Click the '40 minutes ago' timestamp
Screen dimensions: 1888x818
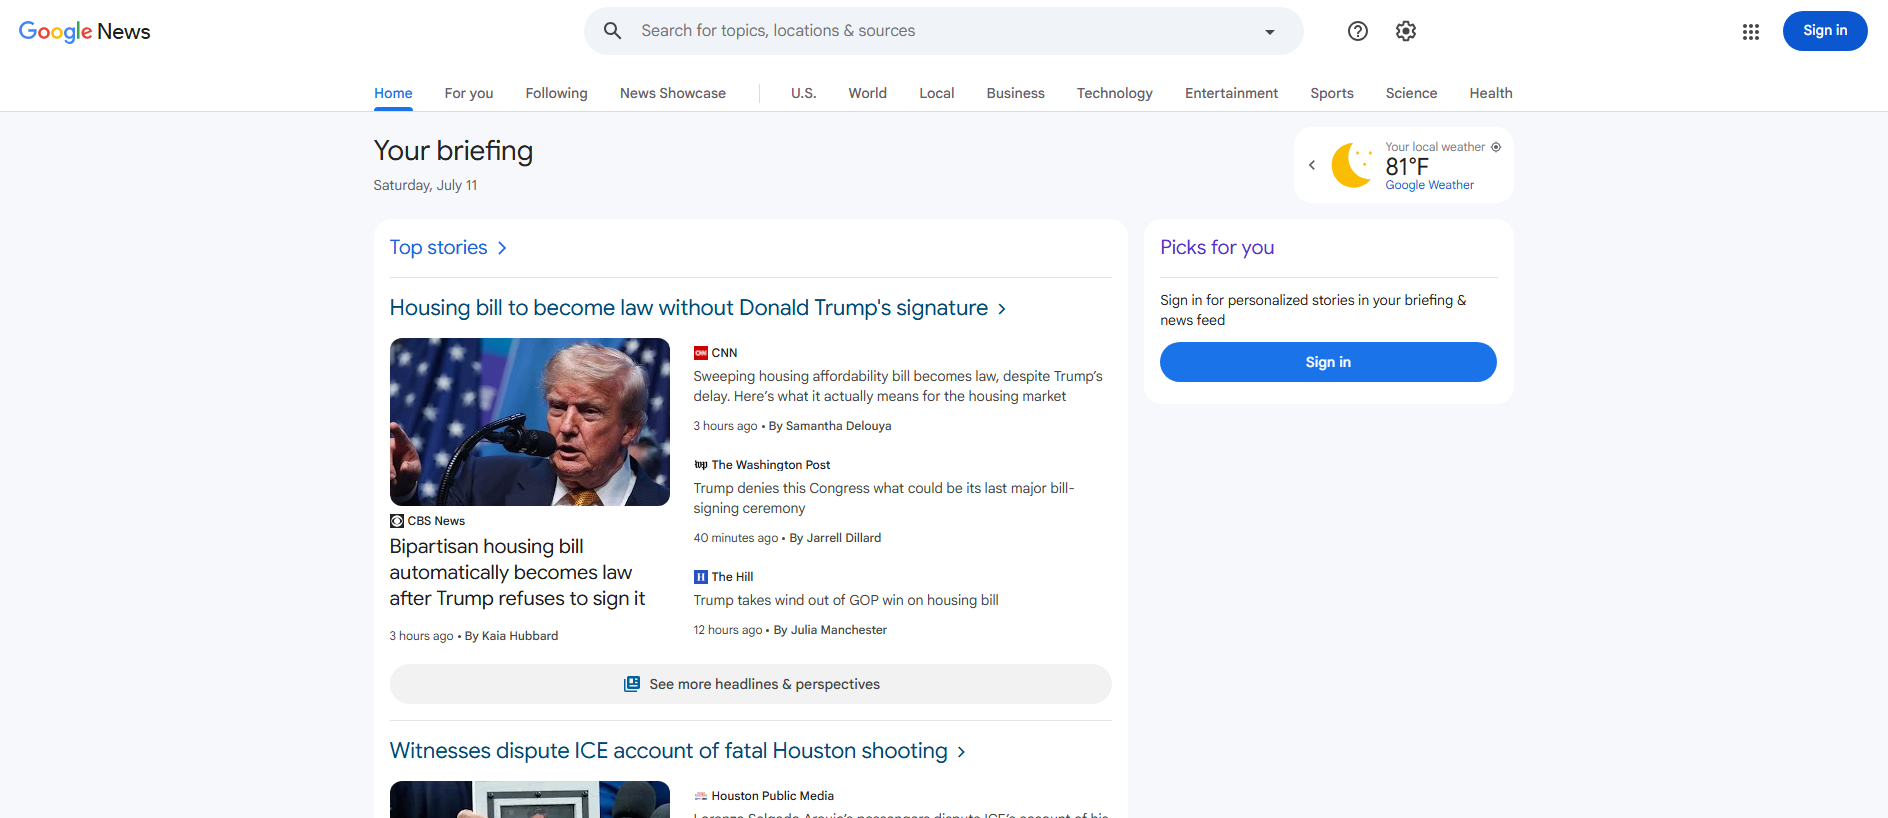click(x=736, y=538)
